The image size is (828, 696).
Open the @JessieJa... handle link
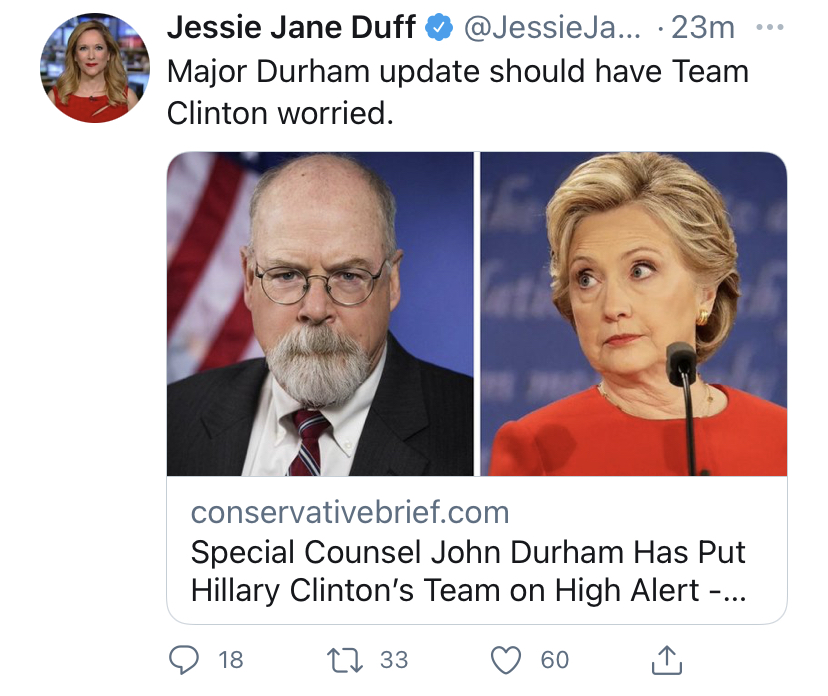pyautogui.click(x=552, y=27)
